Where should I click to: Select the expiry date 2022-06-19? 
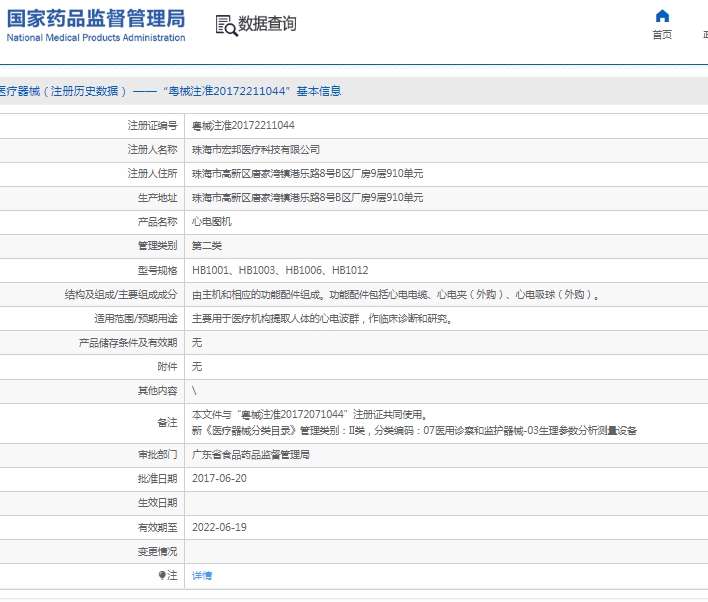coord(219,527)
